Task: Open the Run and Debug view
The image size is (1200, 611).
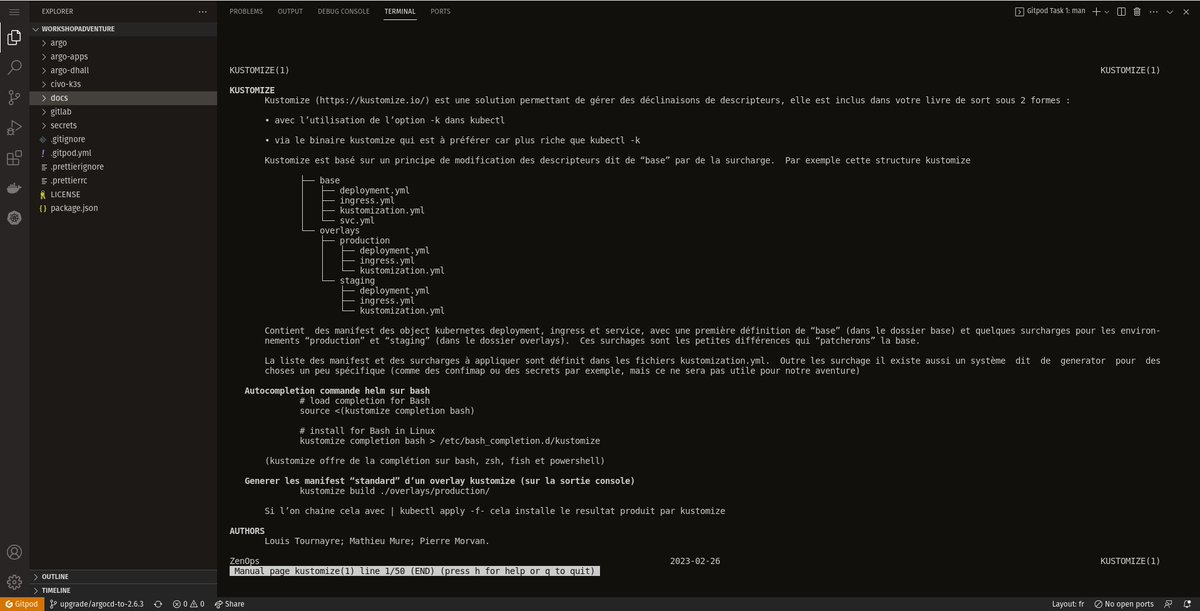Action: pyautogui.click(x=14, y=128)
